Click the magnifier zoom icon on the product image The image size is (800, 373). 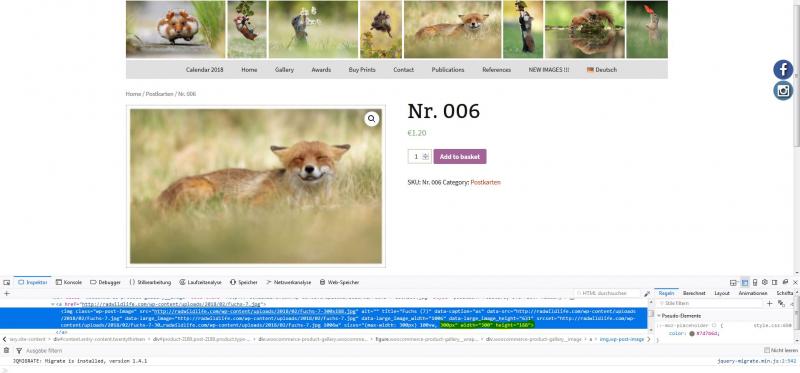371,119
